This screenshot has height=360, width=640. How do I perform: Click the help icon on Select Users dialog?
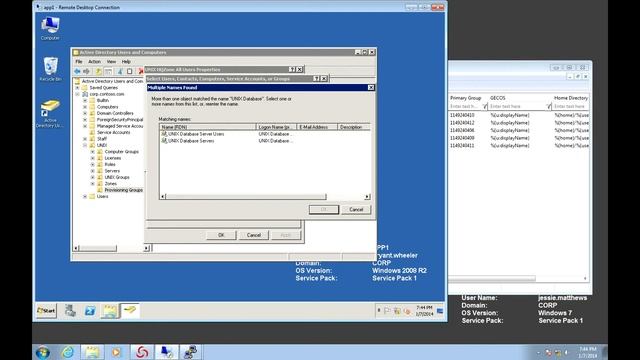[316, 78]
